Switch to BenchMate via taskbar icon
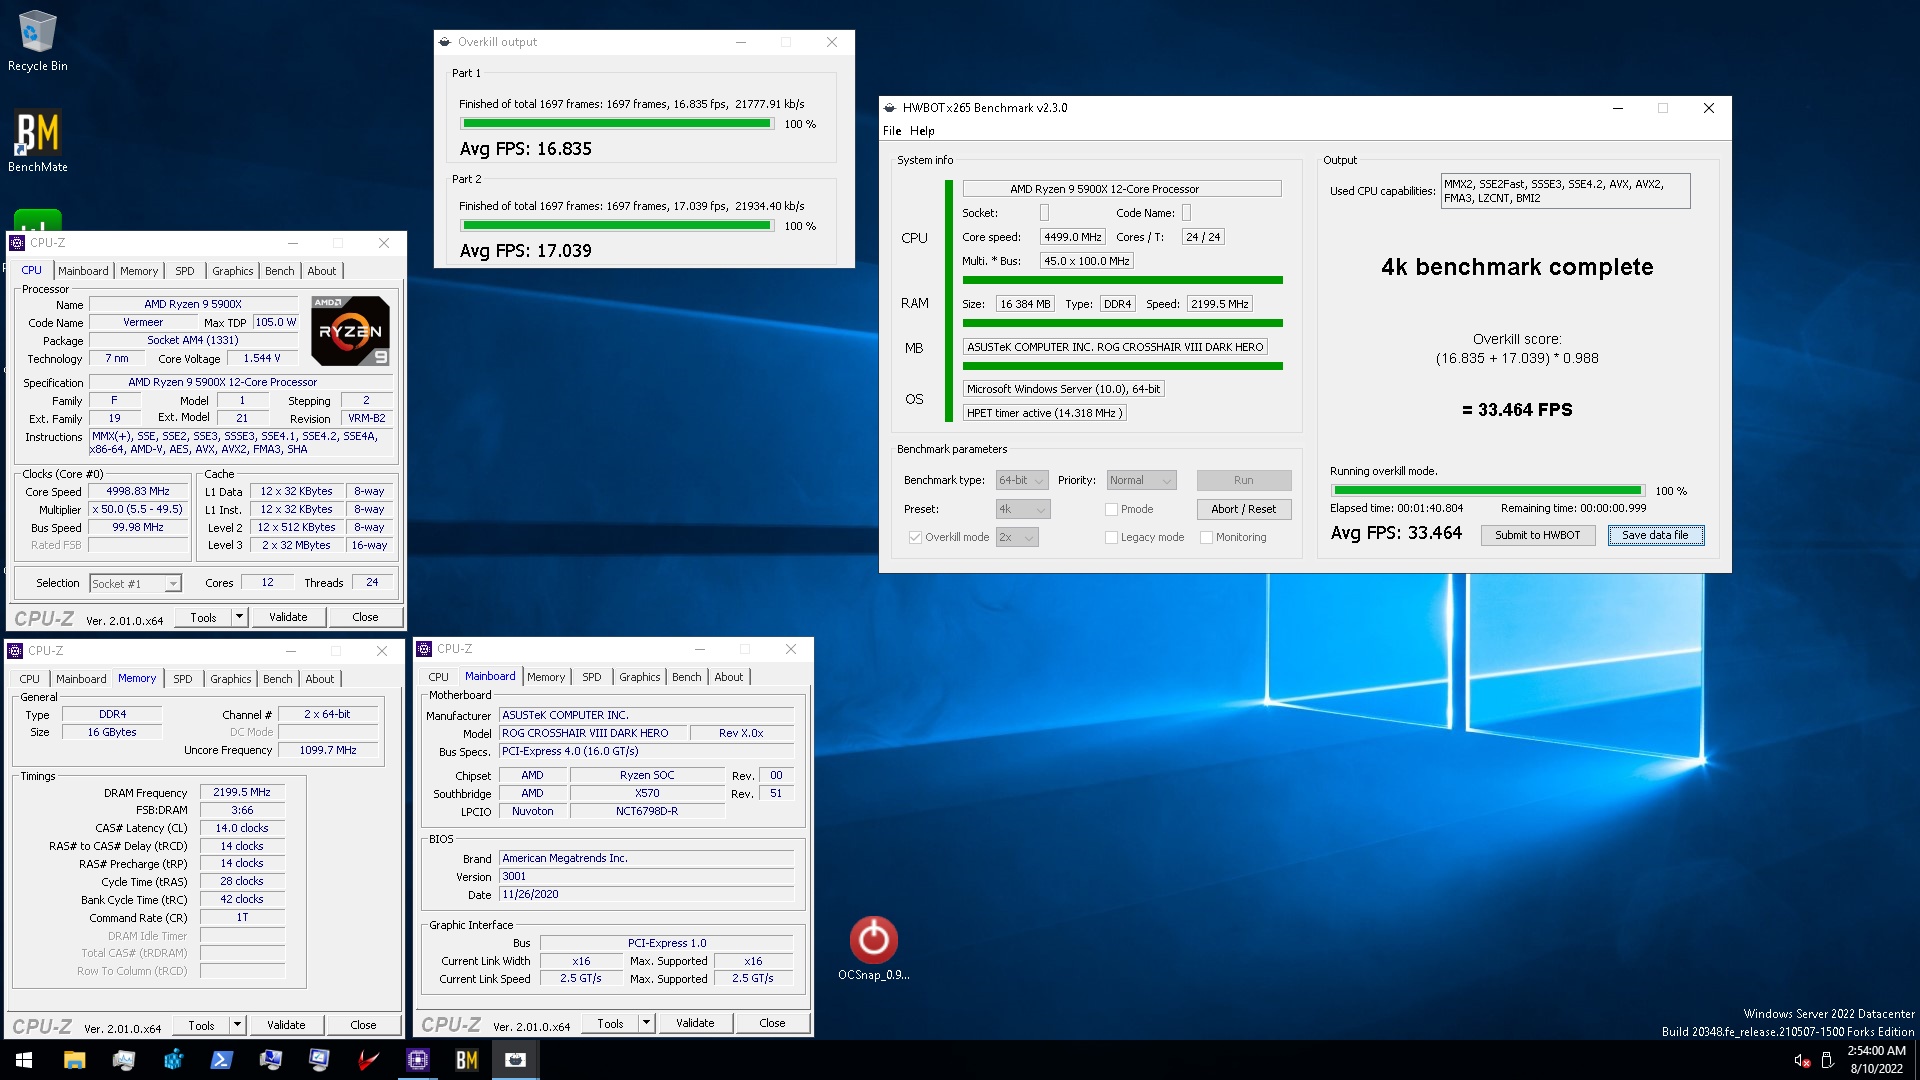1920x1080 pixels. 466,1060
